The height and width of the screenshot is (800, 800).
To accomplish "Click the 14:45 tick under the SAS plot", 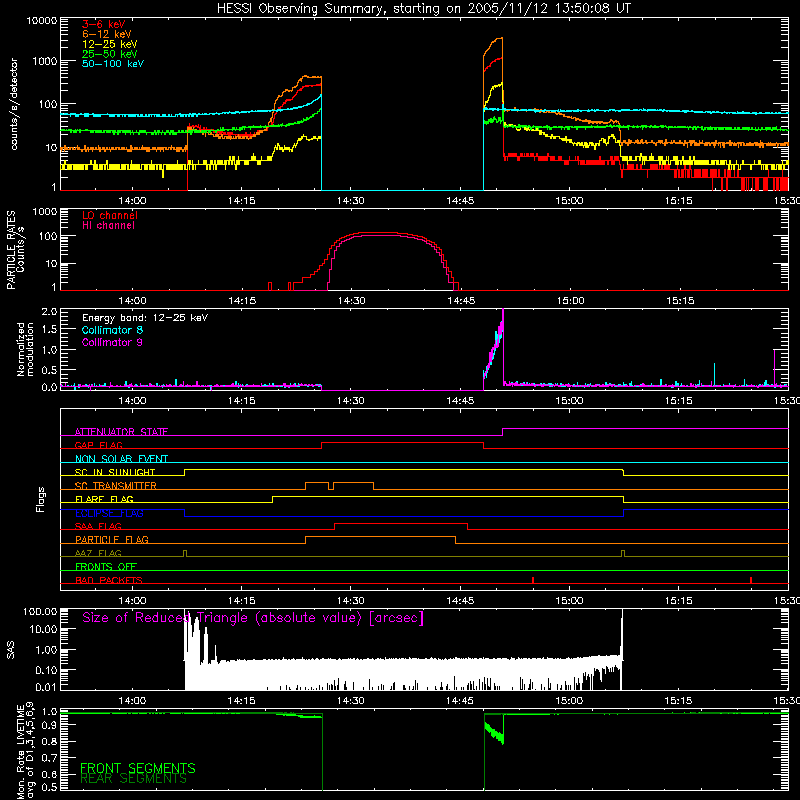I will [460, 701].
